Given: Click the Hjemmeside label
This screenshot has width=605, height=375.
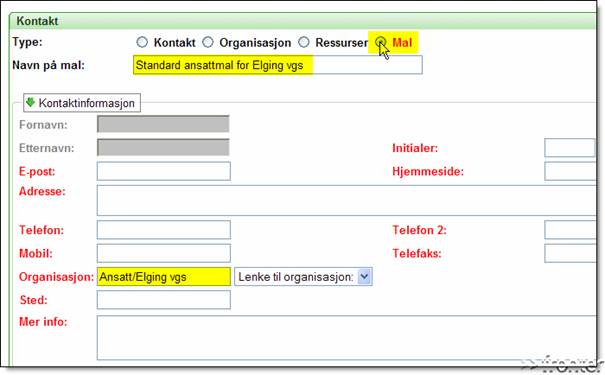Looking at the screenshot, I should coord(428,171).
